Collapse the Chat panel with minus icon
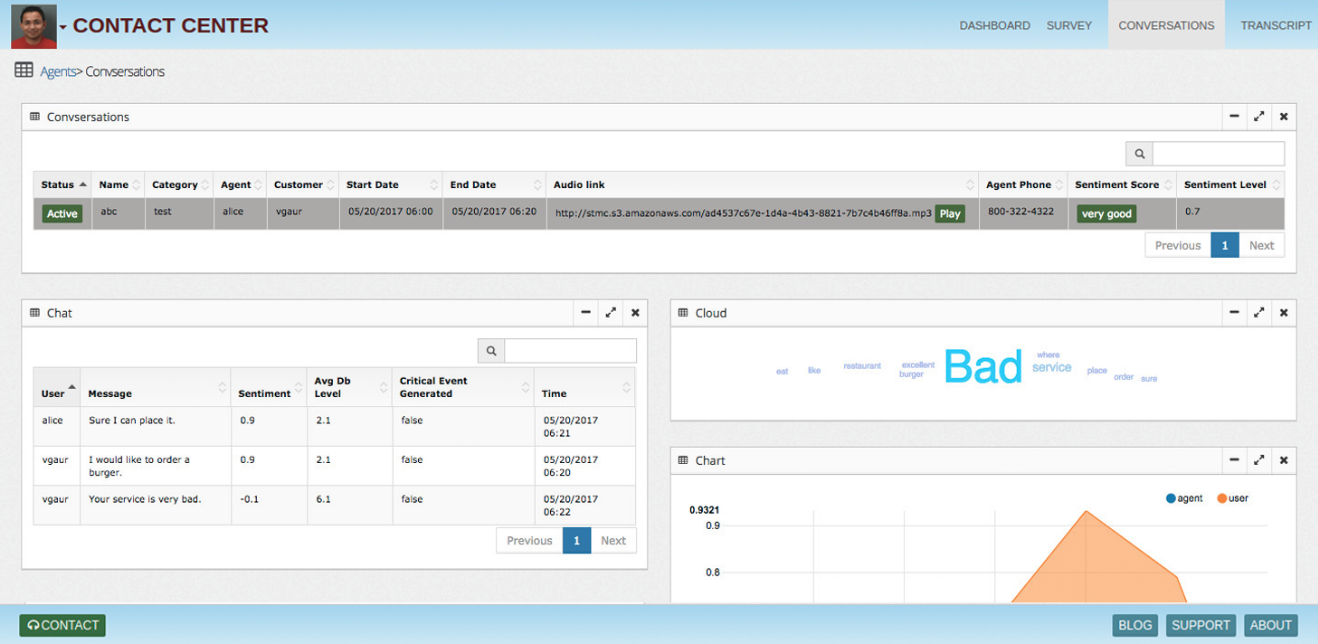 pos(586,313)
